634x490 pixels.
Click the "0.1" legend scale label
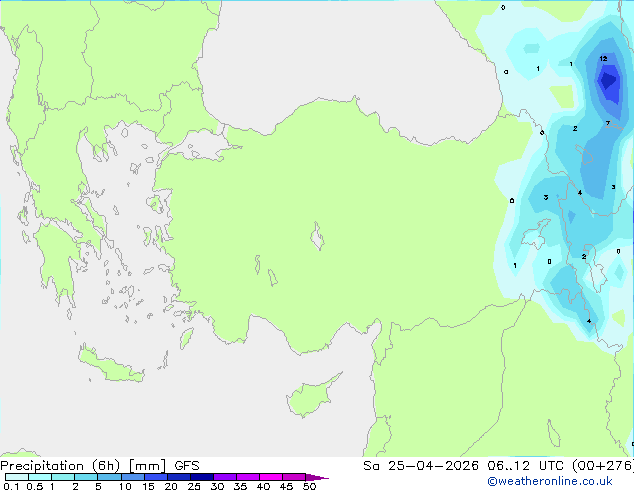[x=11, y=486]
